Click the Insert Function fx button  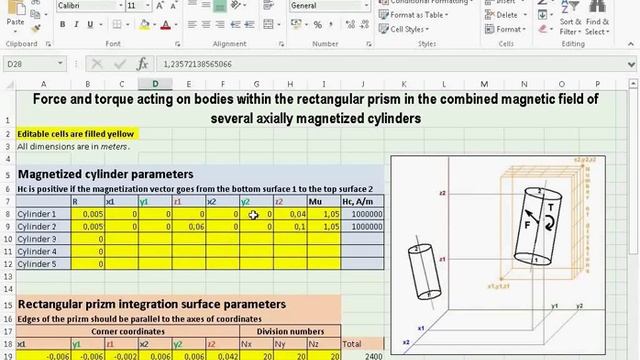[x=142, y=64]
